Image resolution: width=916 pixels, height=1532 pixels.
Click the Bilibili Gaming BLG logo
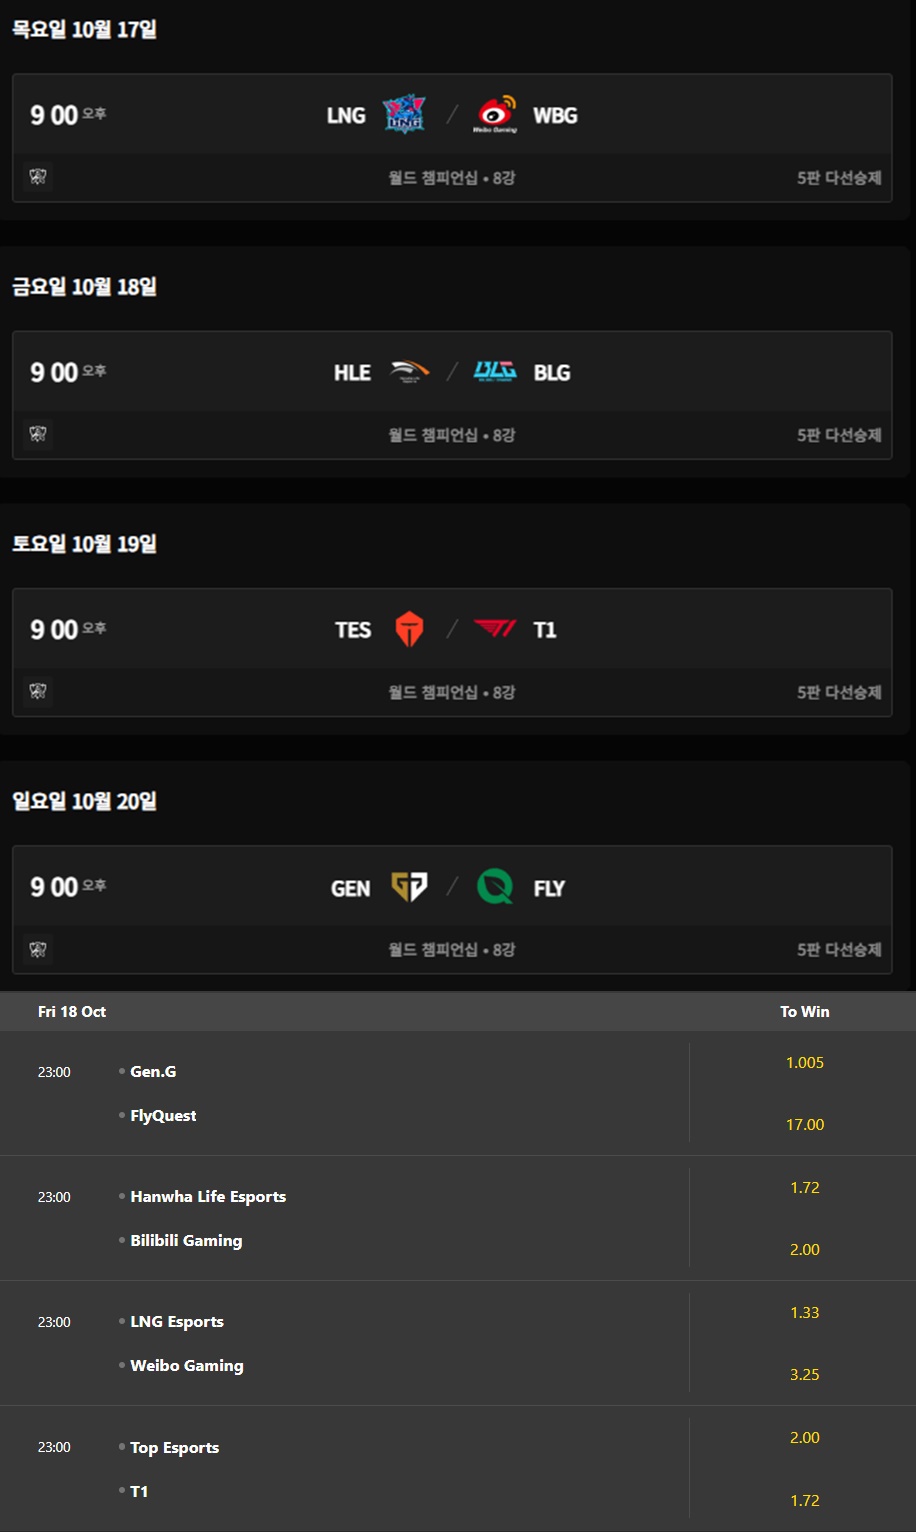coord(495,372)
